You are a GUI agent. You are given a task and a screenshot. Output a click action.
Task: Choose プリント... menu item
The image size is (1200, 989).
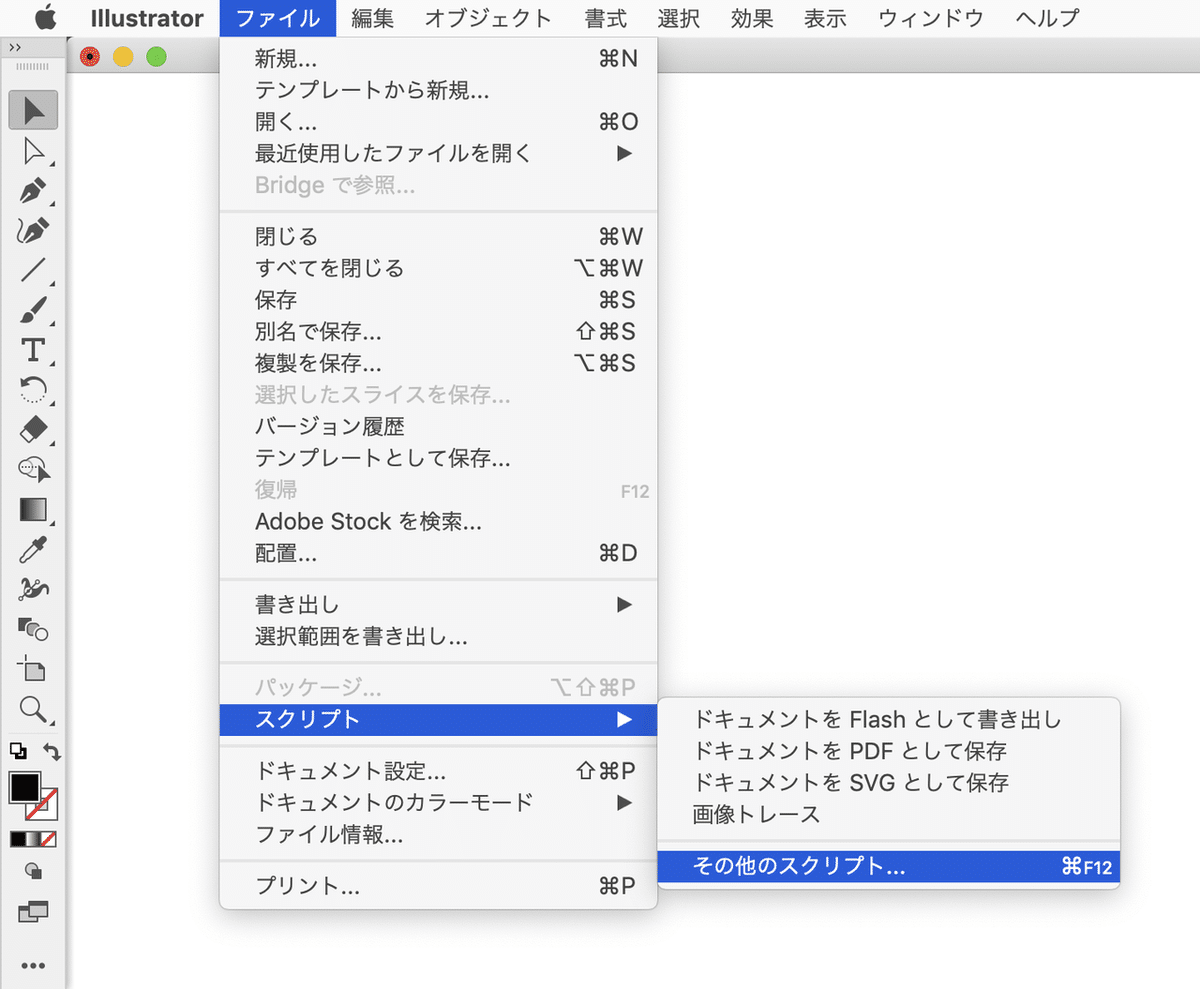(438, 886)
